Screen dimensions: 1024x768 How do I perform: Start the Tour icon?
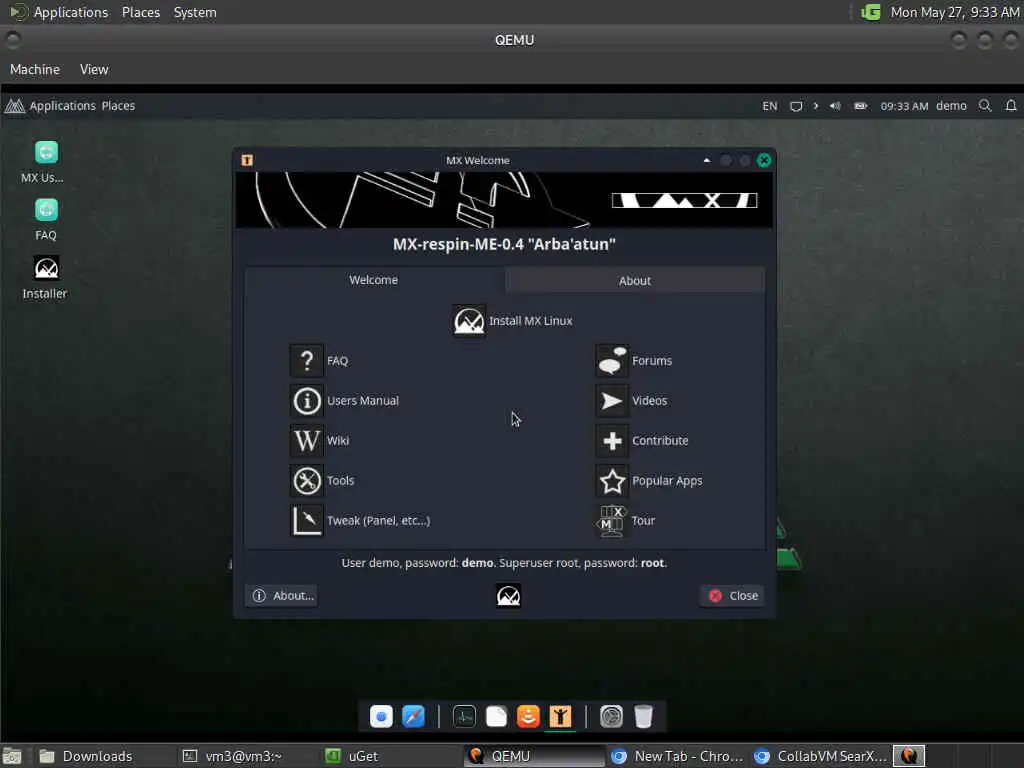pos(612,520)
